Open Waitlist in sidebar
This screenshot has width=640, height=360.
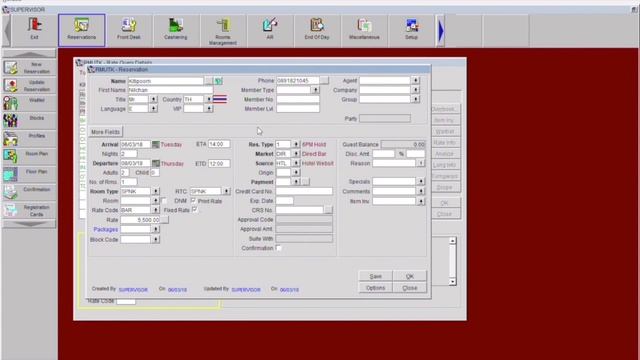click(29, 103)
